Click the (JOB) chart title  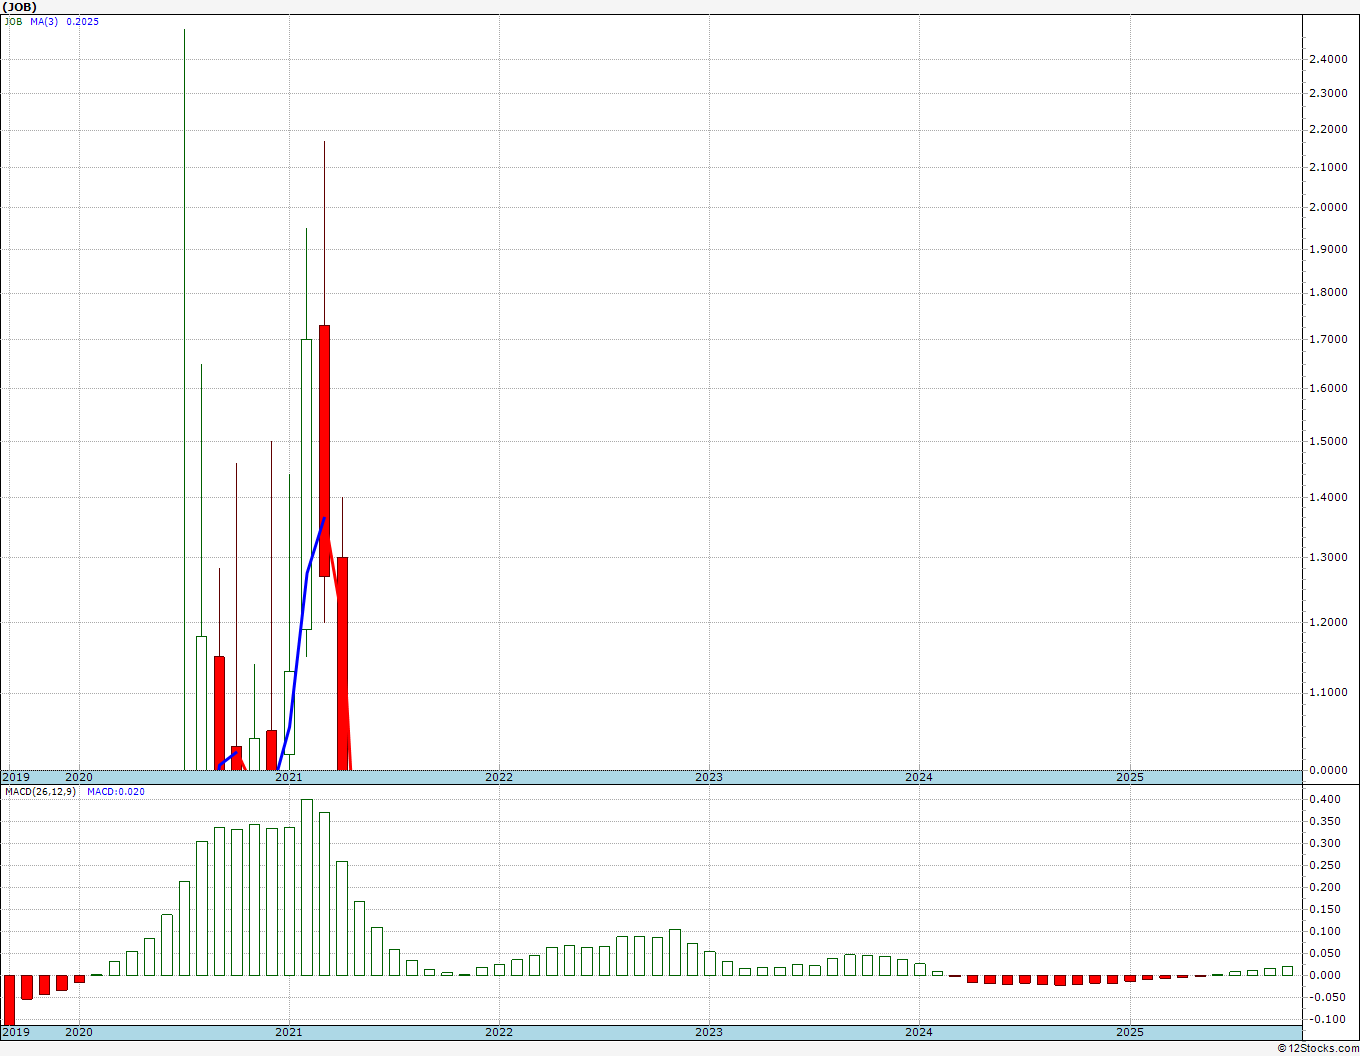20,7
